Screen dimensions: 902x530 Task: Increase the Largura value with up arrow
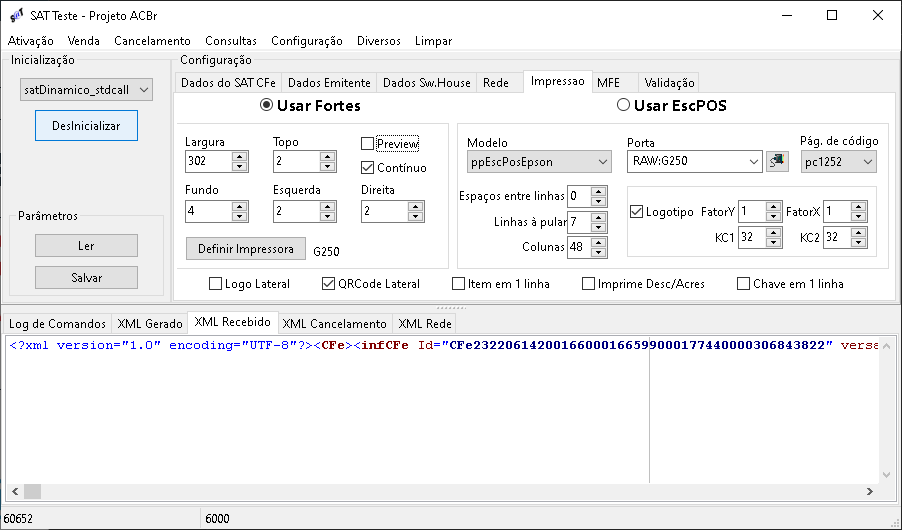click(240, 157)
